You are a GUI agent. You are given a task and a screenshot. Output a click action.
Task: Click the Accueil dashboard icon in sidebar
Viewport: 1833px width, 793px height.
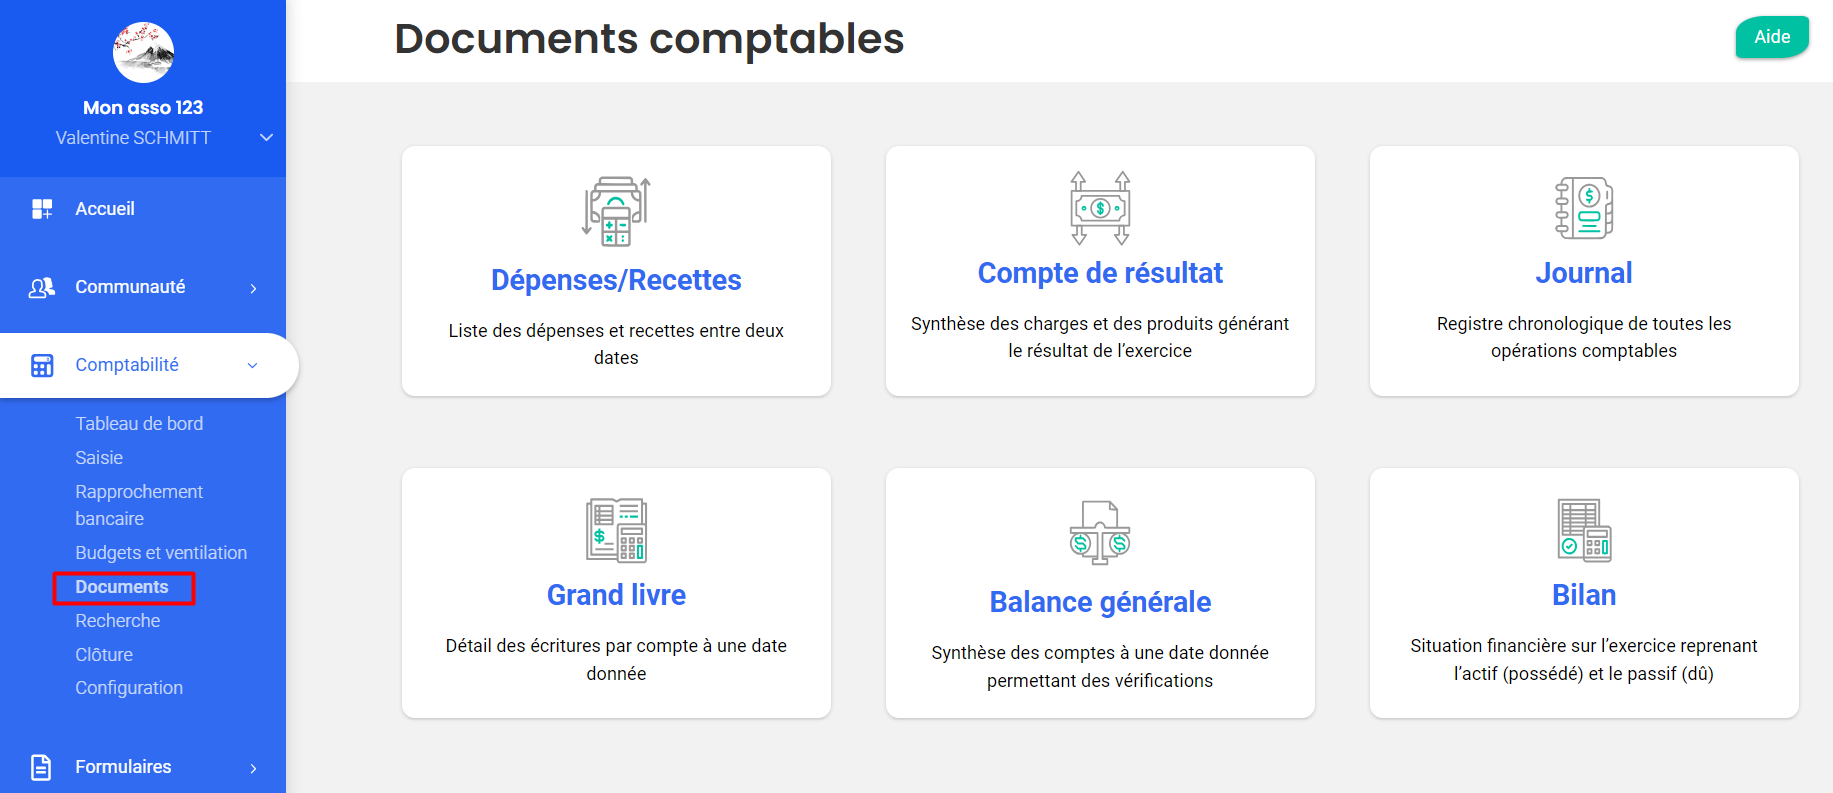[42, 209]
